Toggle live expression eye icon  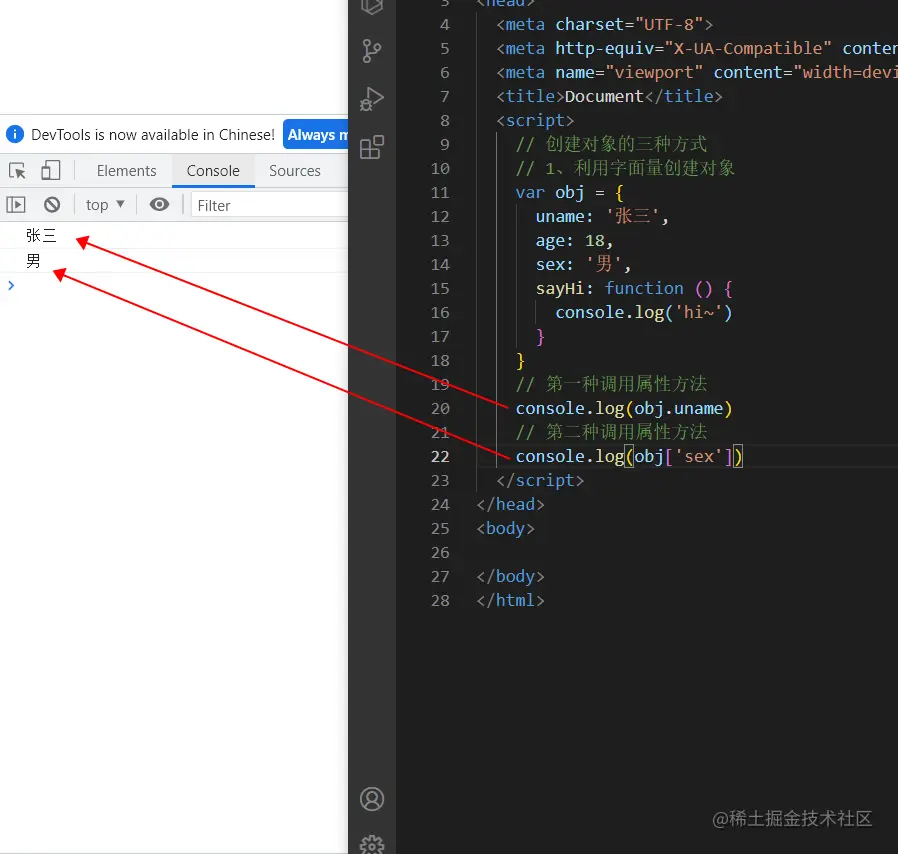159,204
